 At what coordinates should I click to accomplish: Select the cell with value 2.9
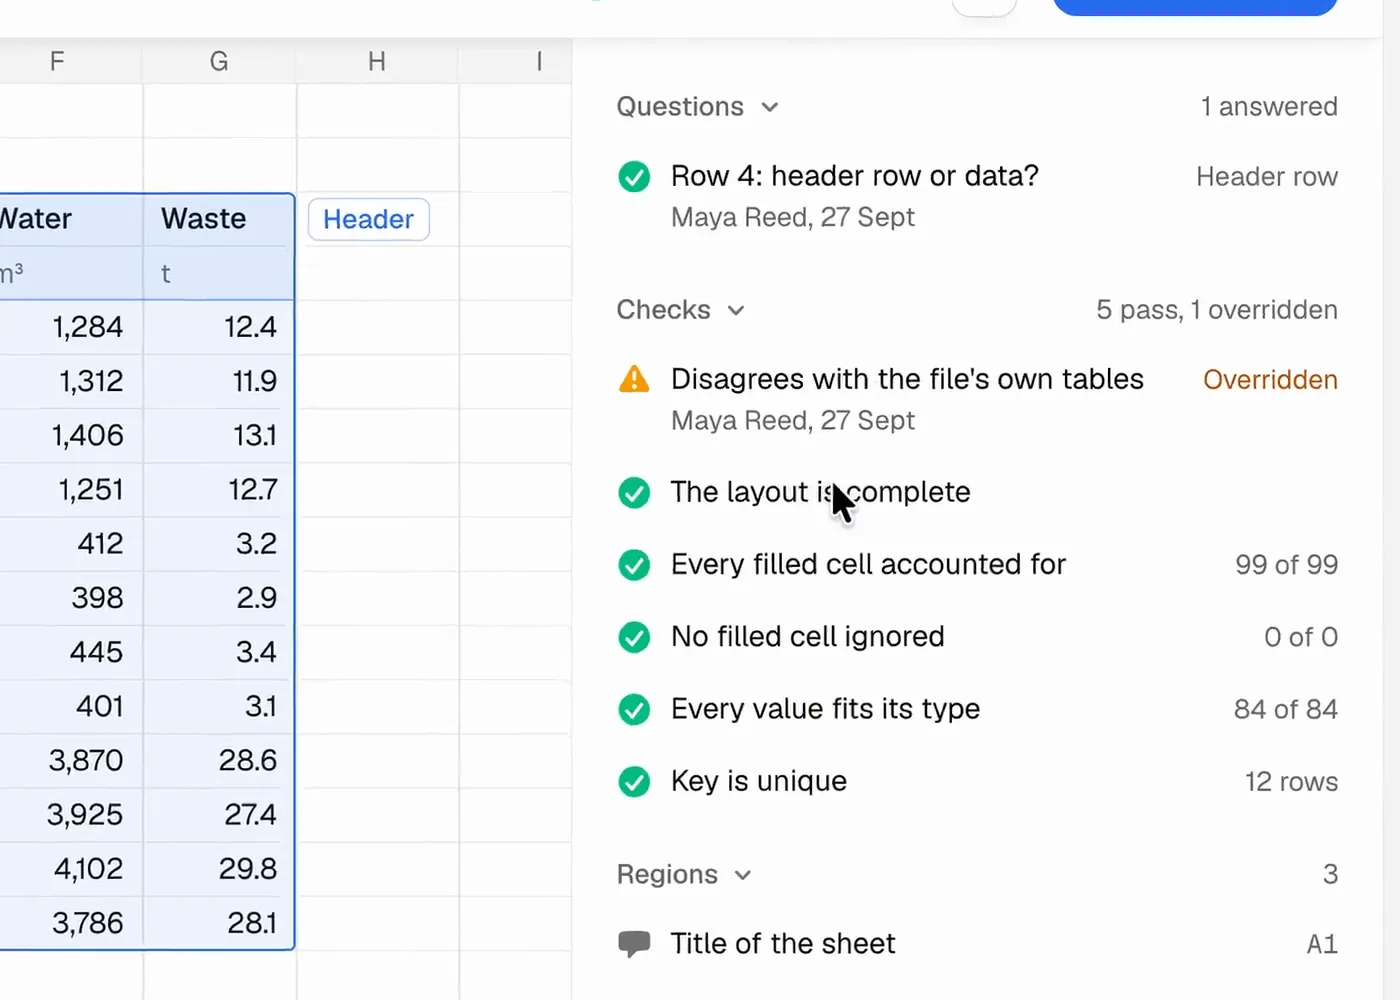[219, 598]
